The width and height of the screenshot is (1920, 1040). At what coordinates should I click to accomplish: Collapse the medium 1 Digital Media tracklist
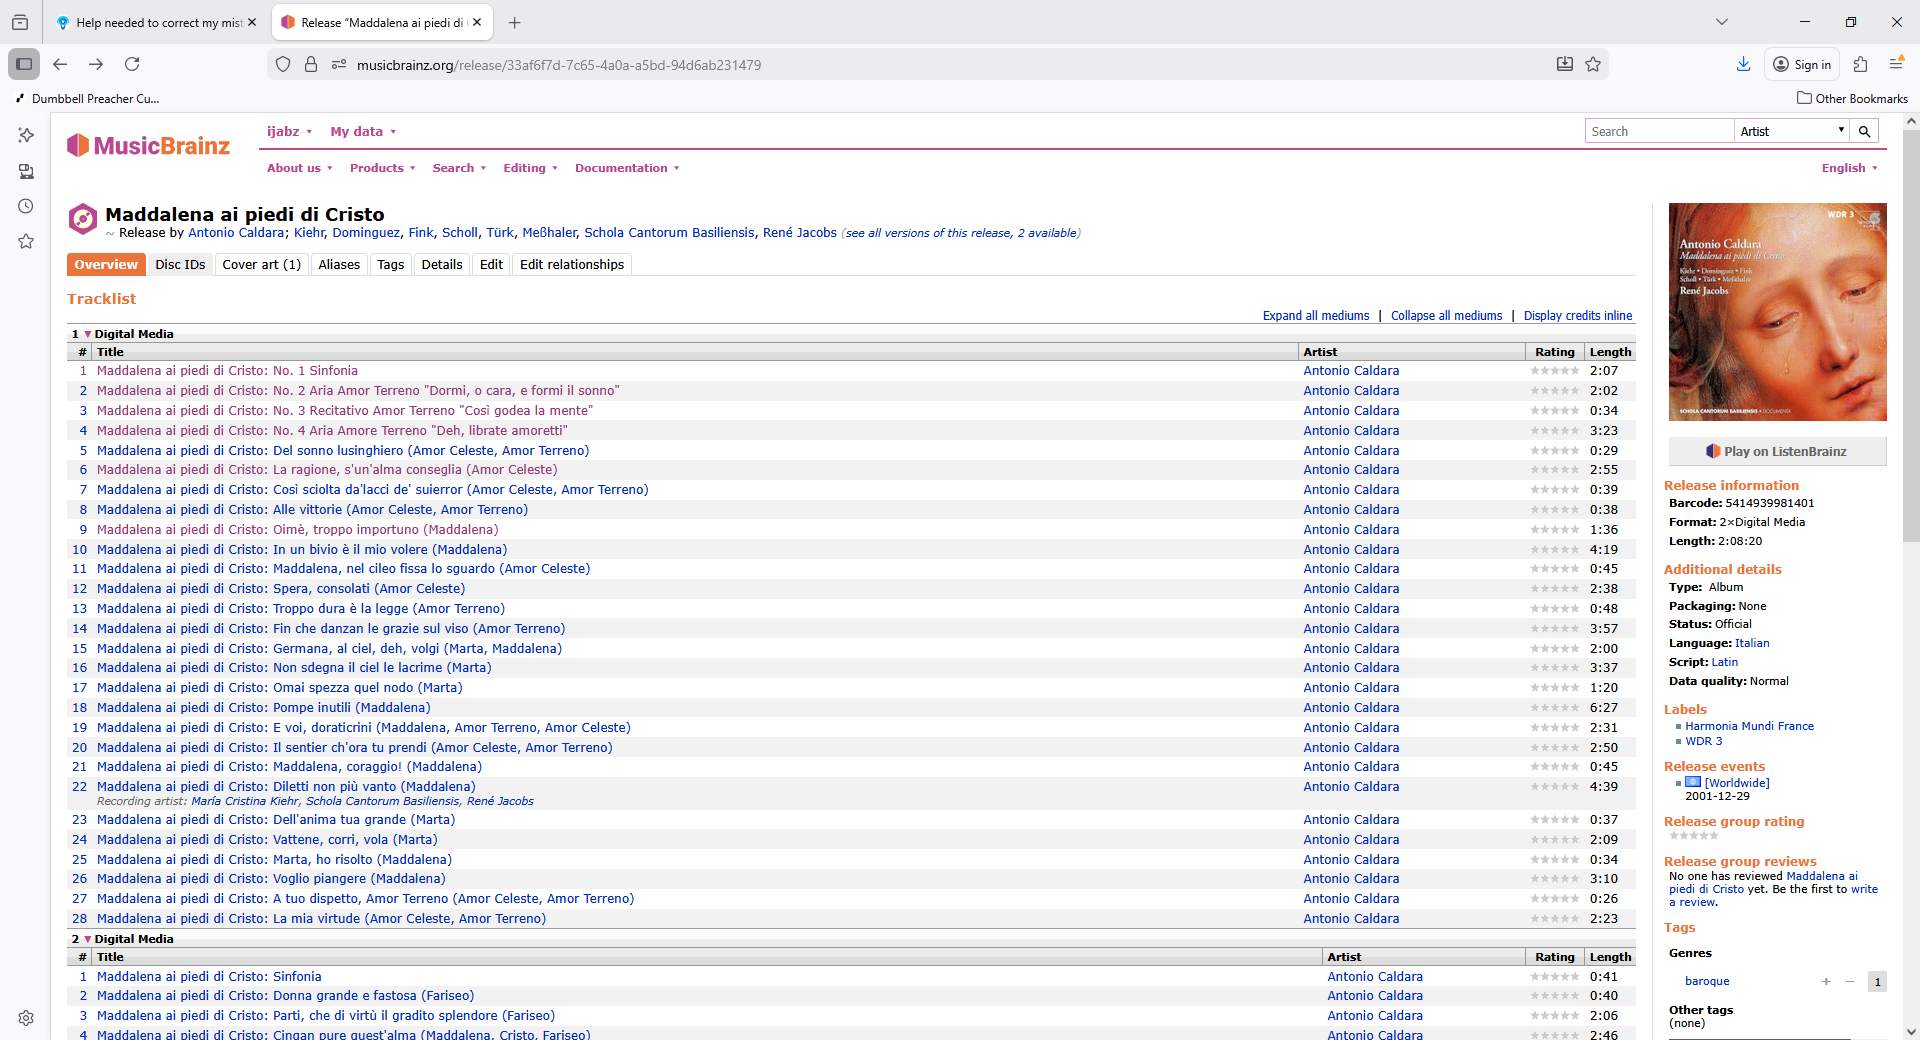coord(87,334)
